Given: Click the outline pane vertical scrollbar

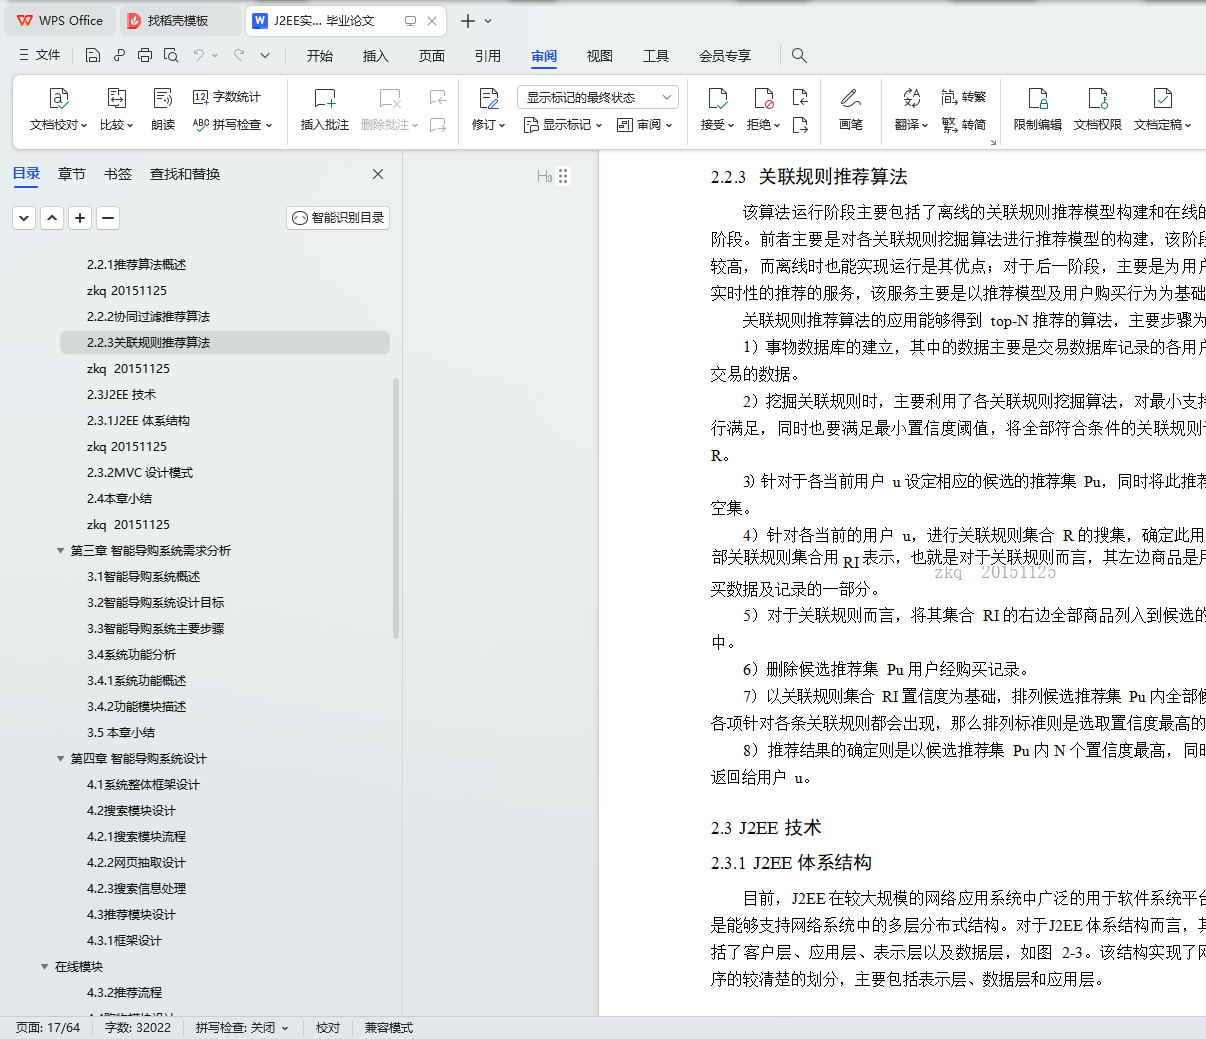Looking at the screenshot, I should (396, 508).
